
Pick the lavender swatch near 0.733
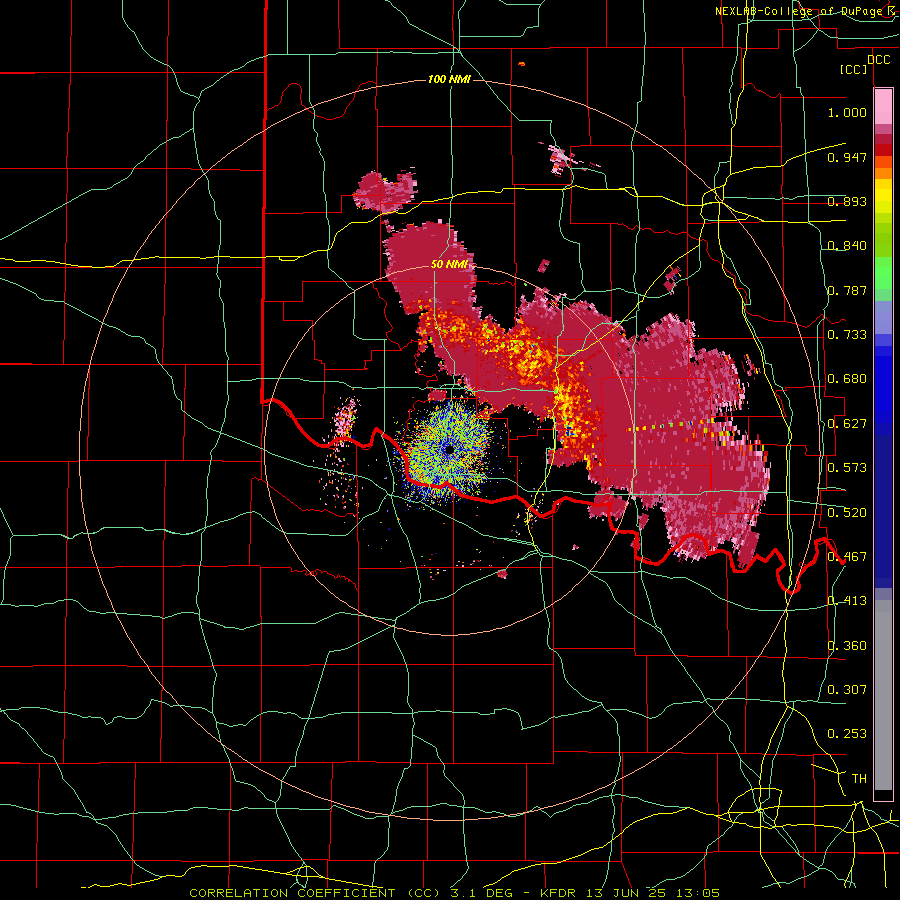click(883, 318)
